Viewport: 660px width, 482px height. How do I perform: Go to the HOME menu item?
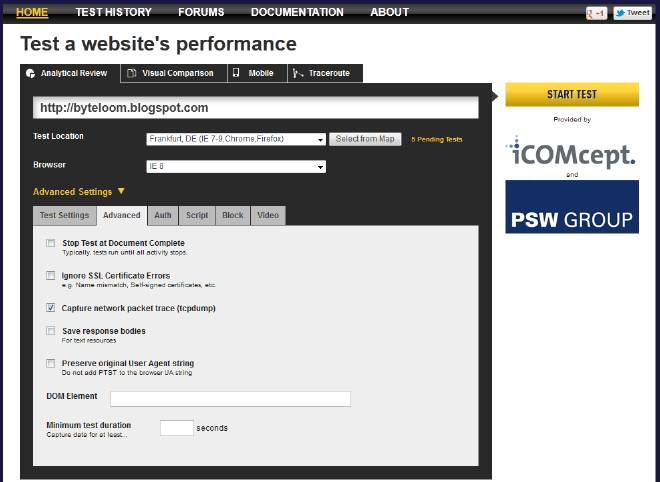[32, 12]
